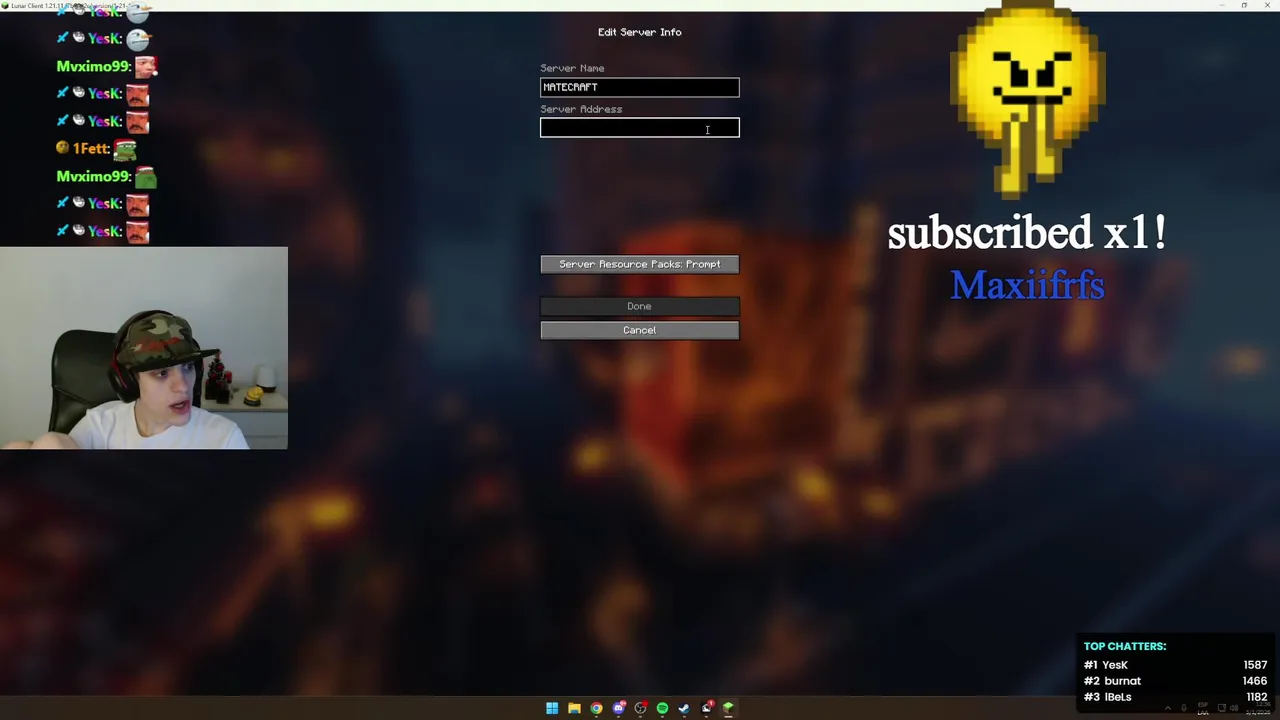Click the microphone icon in the system tray

click(1184, 708)
